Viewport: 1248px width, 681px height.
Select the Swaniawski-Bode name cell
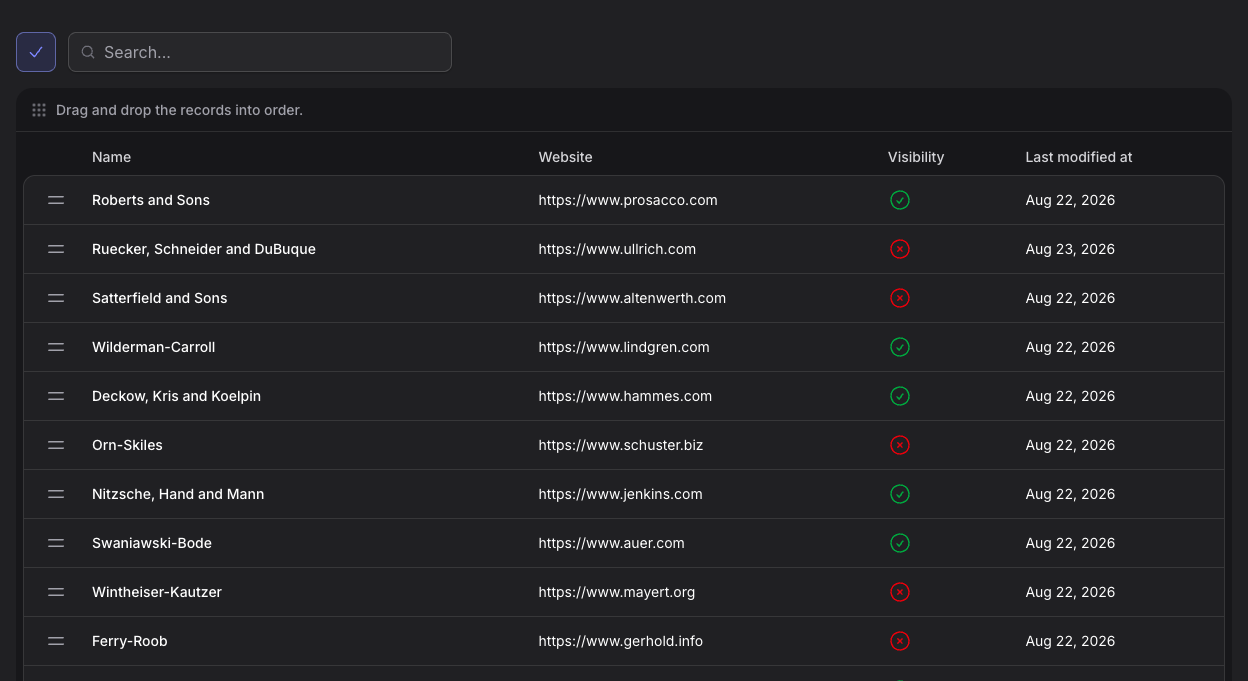click(x=152, y=543)
